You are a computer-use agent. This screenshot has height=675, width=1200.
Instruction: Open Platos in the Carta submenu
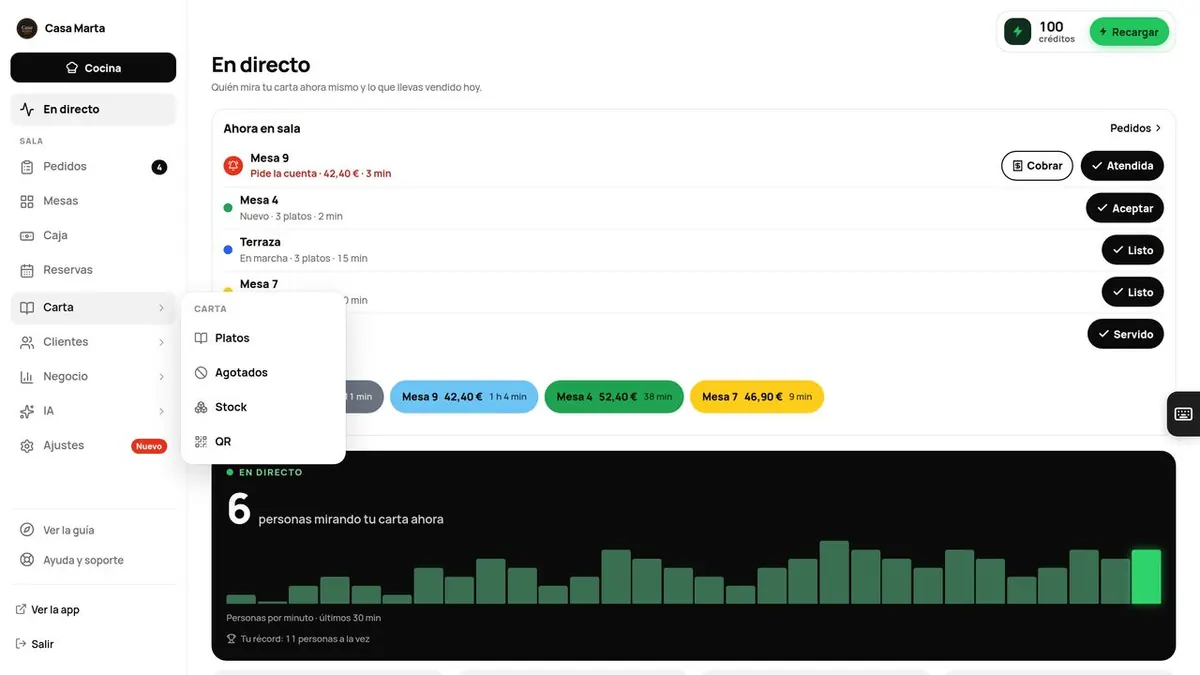263,338
